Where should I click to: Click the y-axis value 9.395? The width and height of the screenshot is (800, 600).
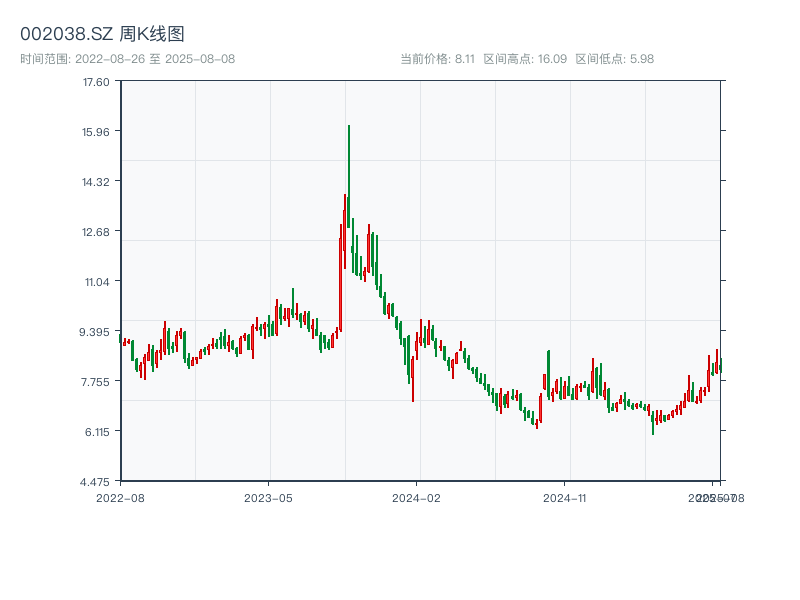click(x=94, y=332)
